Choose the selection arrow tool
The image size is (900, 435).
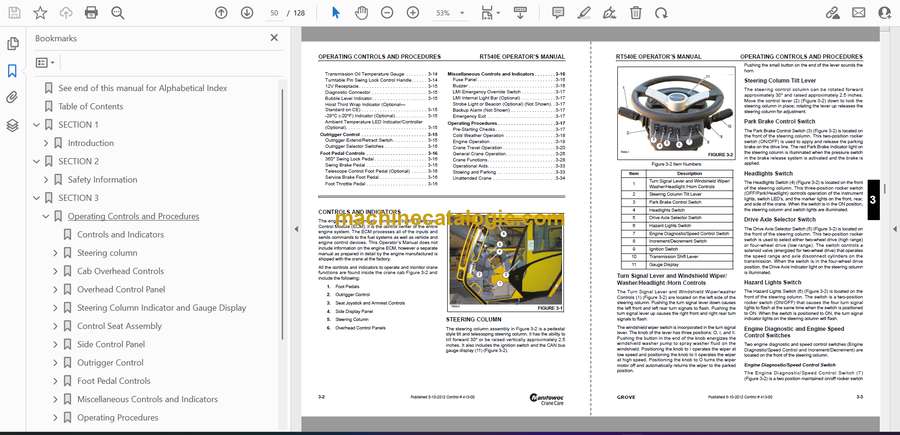coord(336,13)
